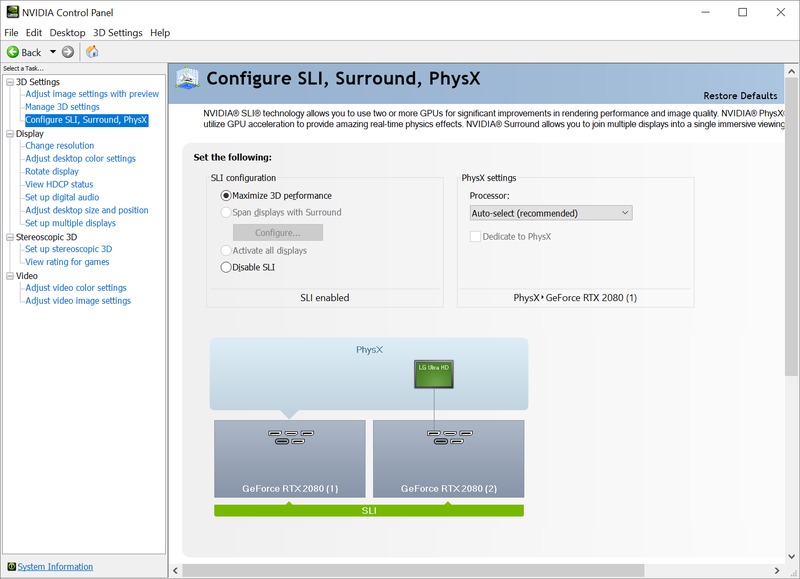Click the Home icon in toolbar

coord(92,52)
